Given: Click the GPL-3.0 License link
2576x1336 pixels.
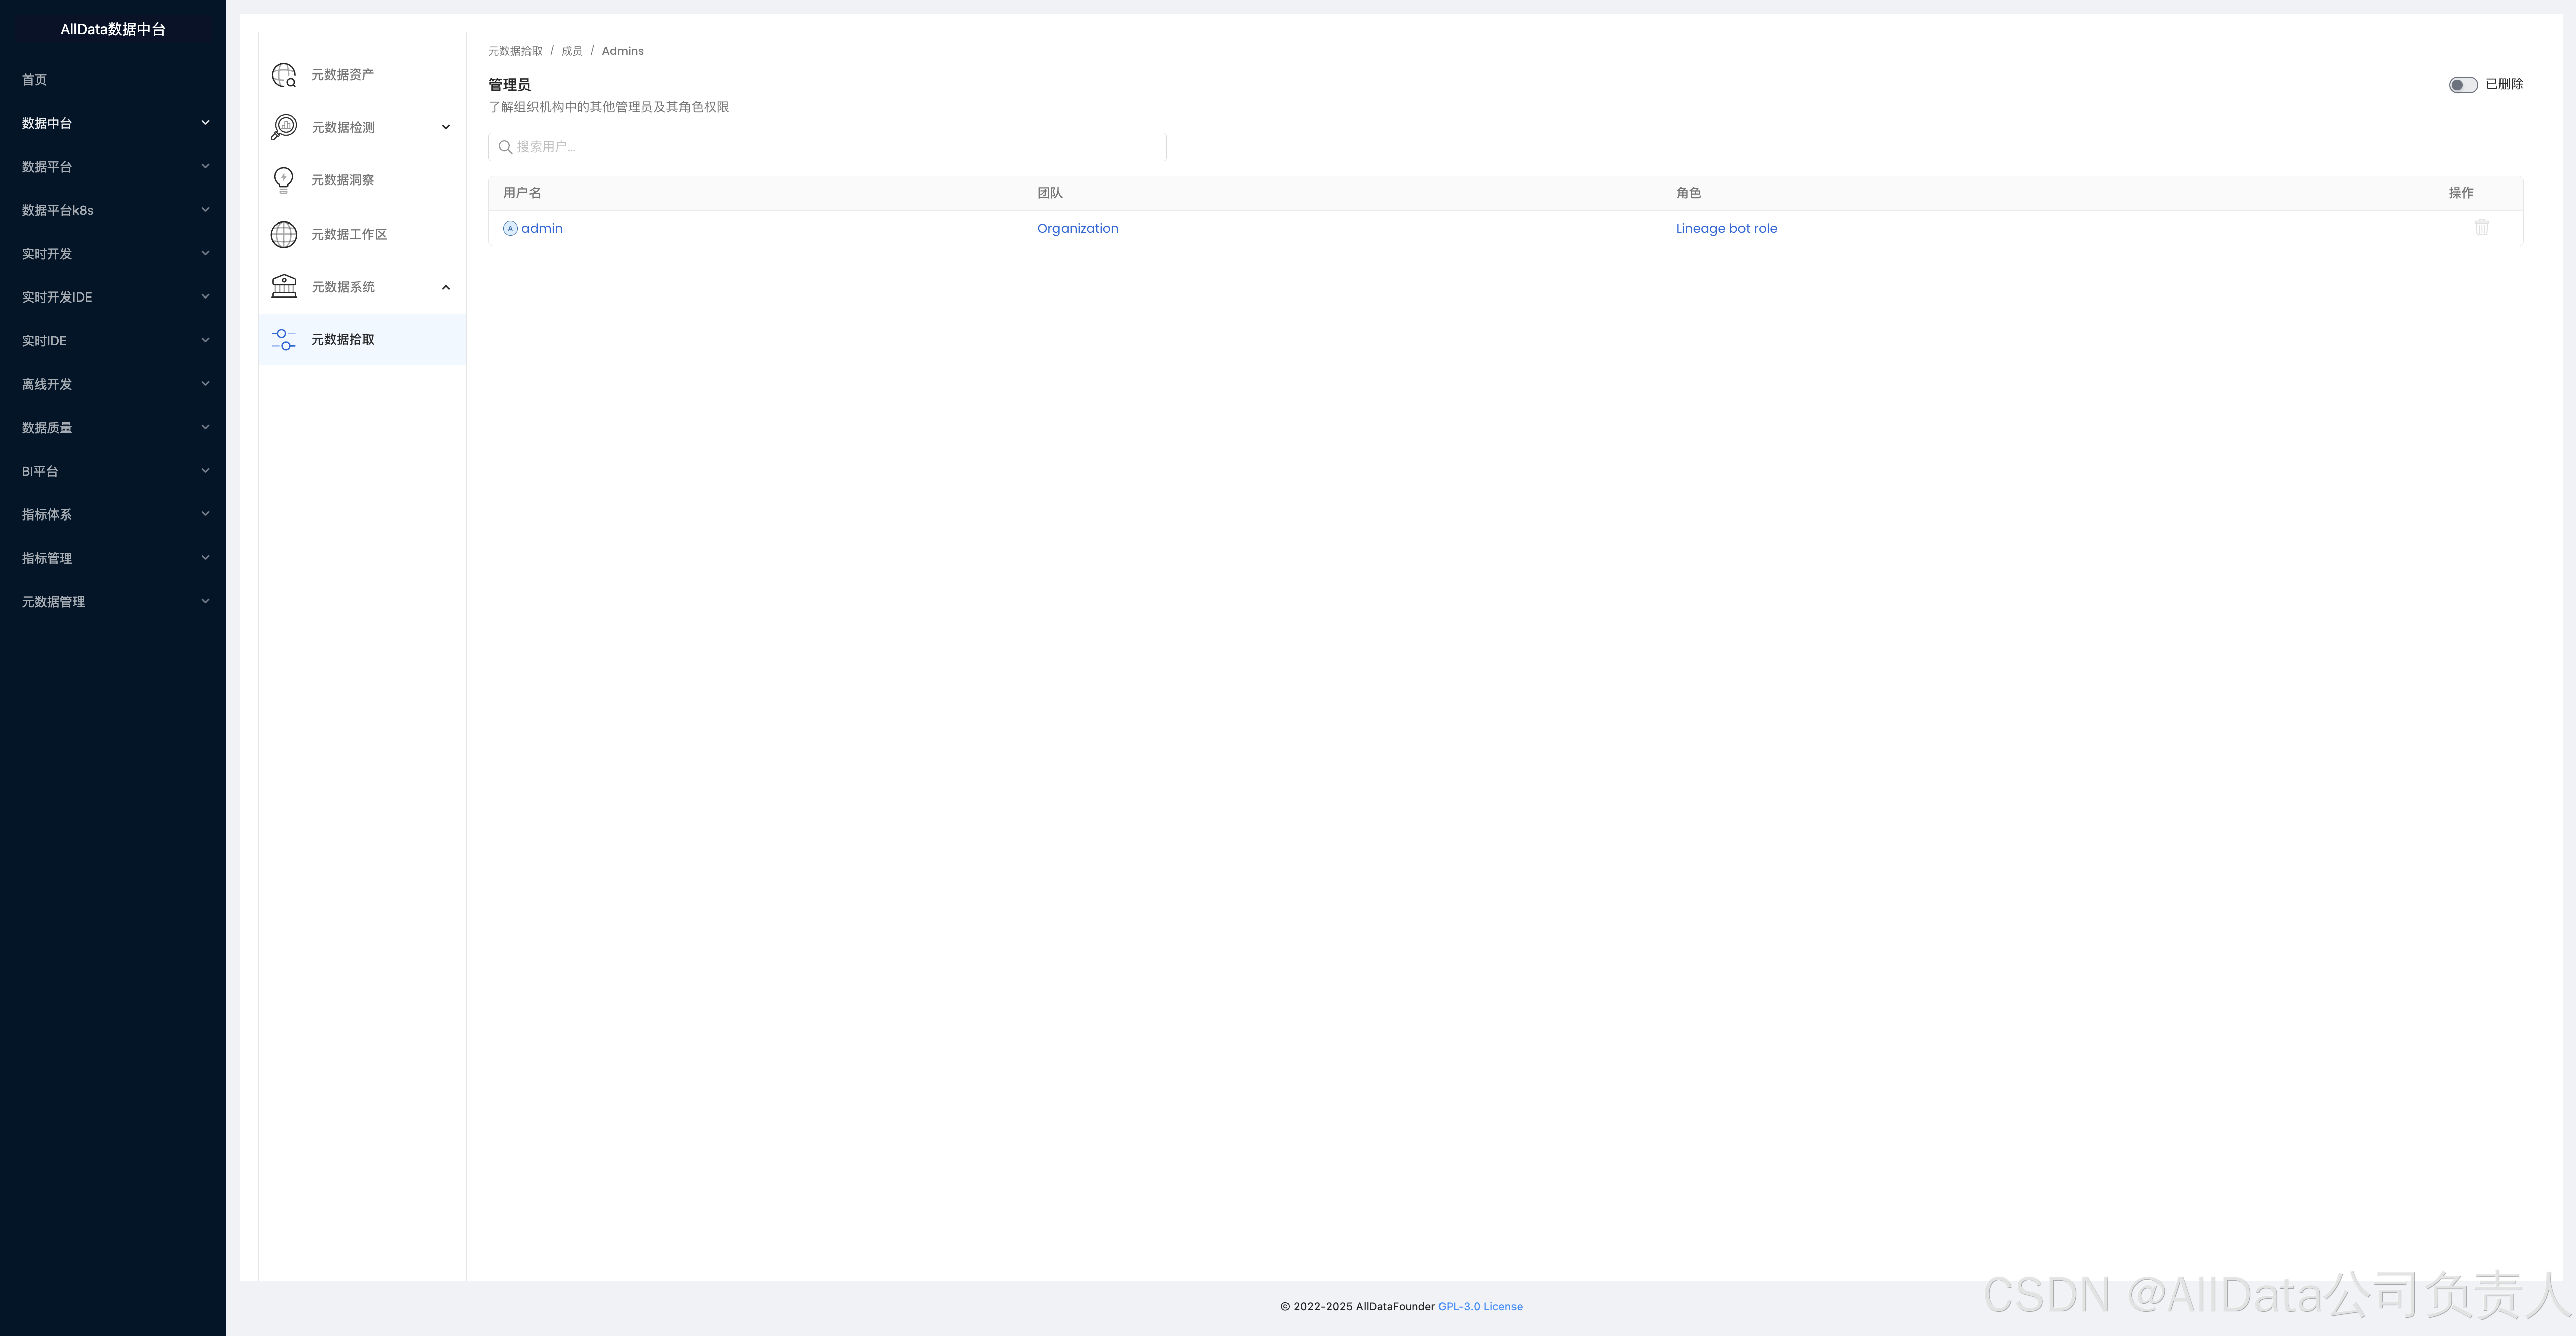Looking at the screenshot, I should pos(1480,1307).
